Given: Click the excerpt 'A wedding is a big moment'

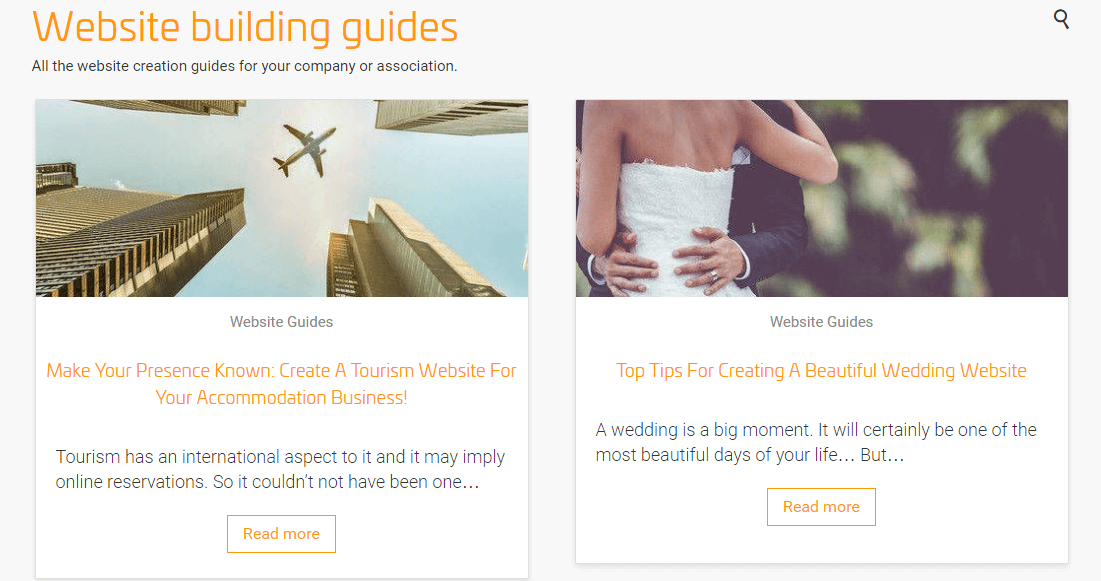Looking at the screenshot, I should 817,442.
